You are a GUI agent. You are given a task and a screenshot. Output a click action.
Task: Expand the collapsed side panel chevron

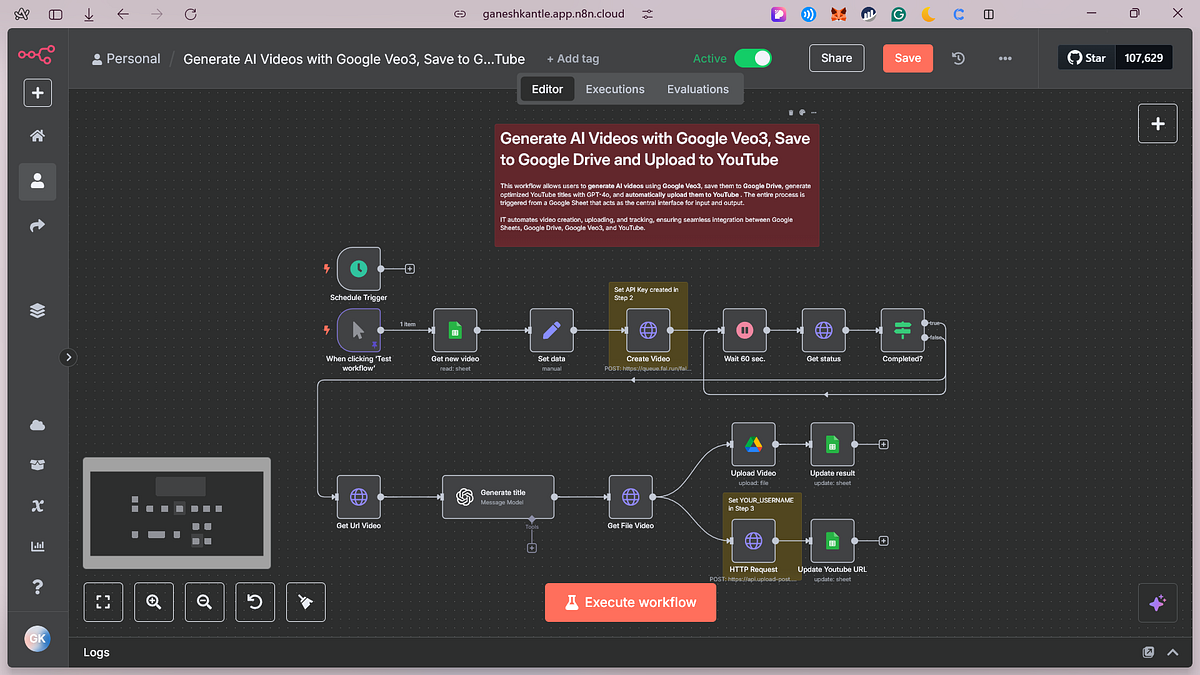click(x=68, y=356)
